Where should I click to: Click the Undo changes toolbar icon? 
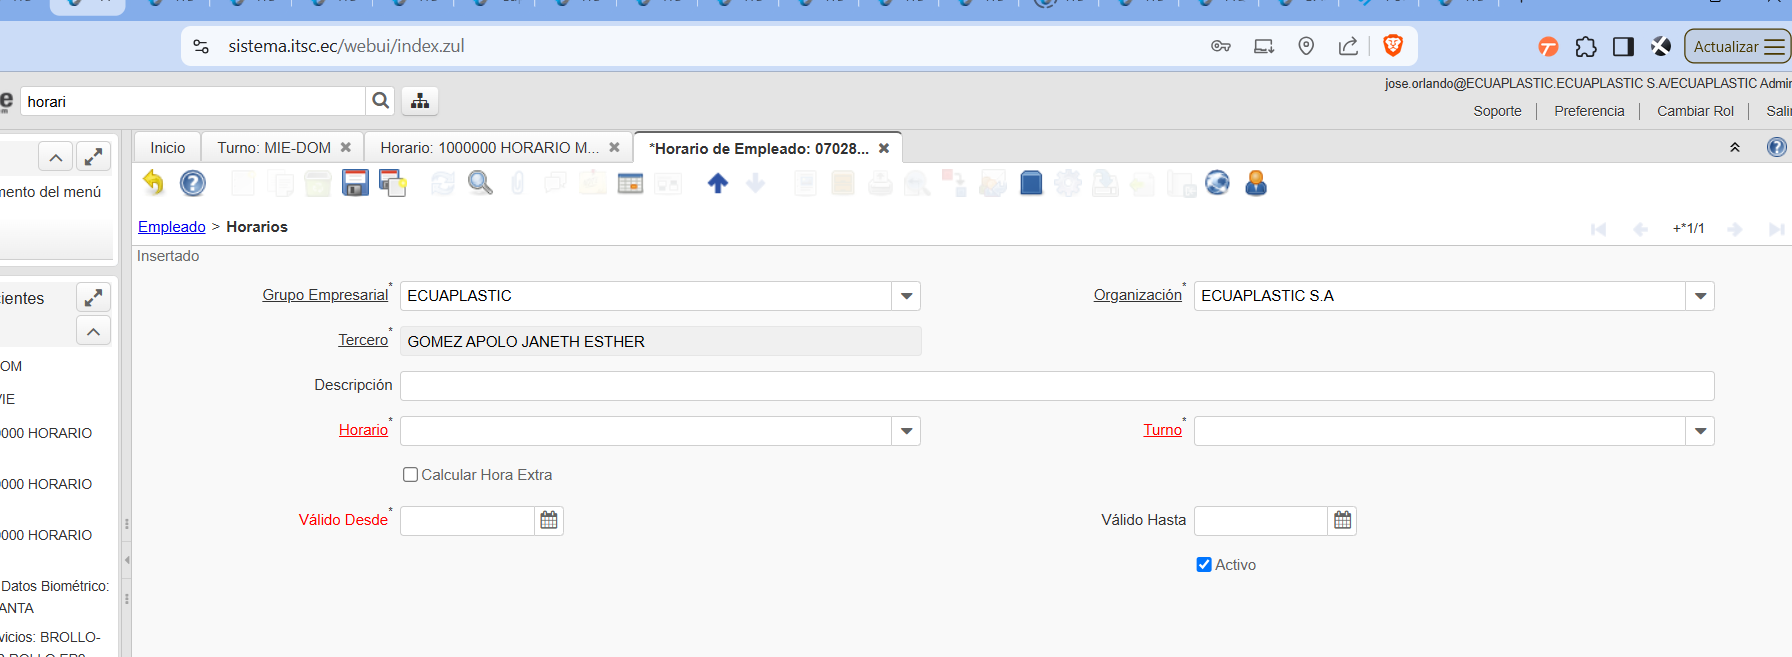pos(153,183)
